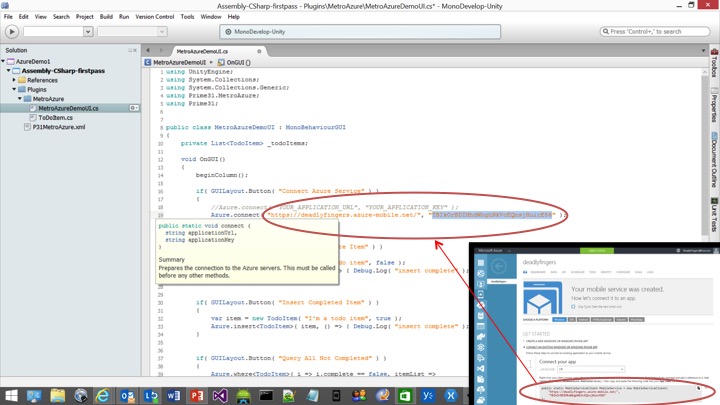720x405 pixels.
Task: Expand the References folder
Action: pyautogui.click(x=14, y=80)
